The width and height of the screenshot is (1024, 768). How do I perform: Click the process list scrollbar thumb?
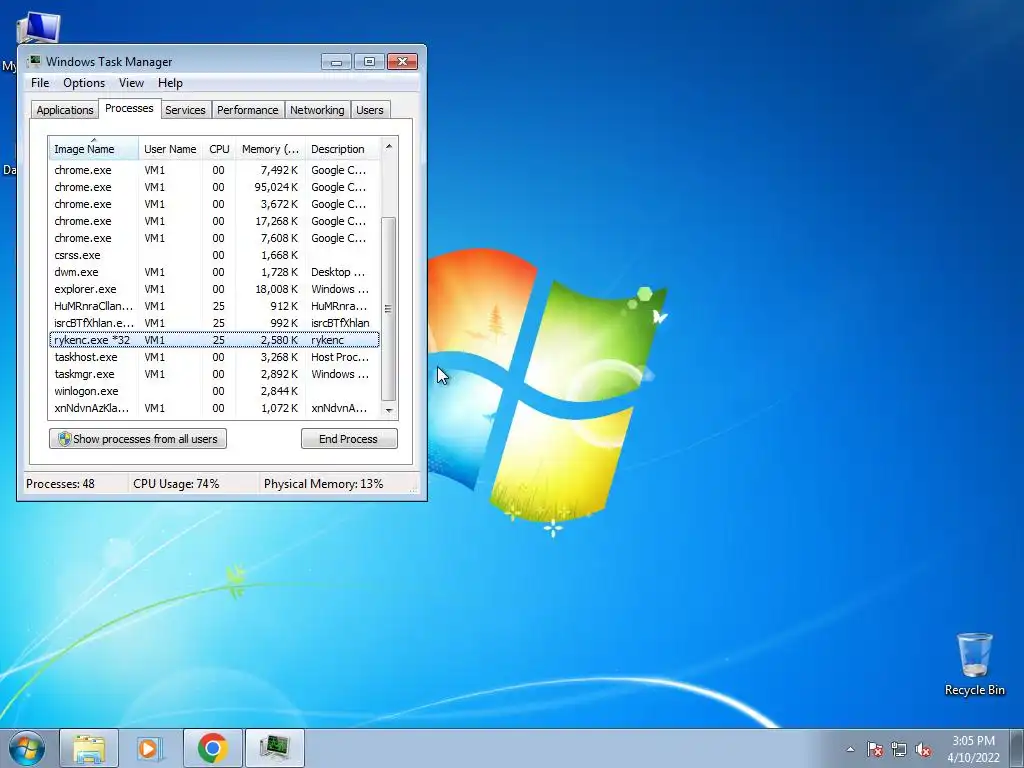(389, 309)
